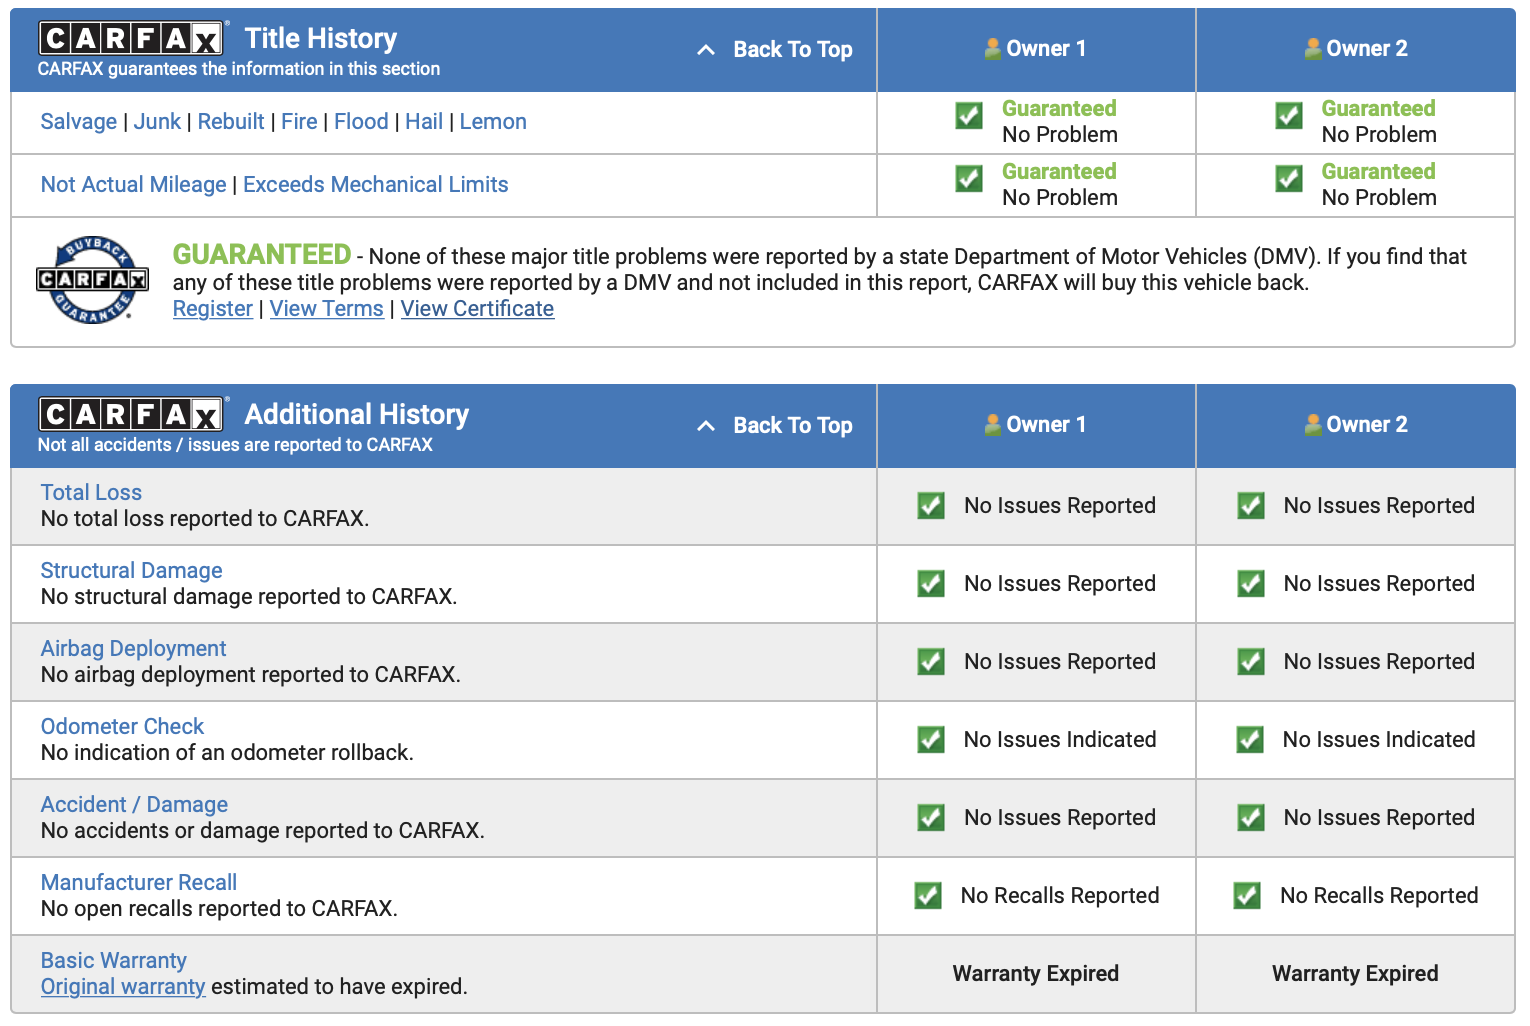Click Owner 2 green check for Salvage row
This screenshot has height=1026, width=1530.
point(1289,115)
